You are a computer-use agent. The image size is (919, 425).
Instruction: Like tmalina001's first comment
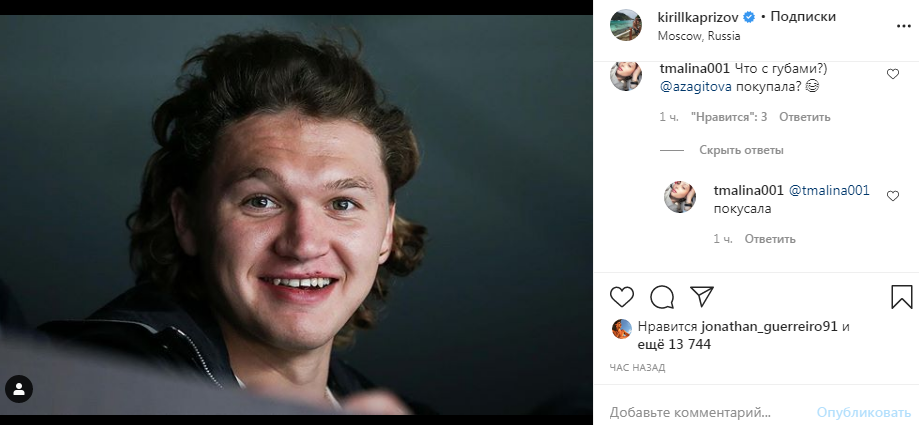pyautogui.click(x=893, y=74)
